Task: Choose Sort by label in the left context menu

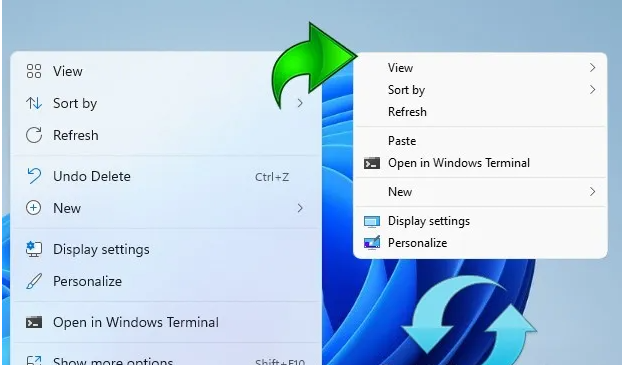Action: coord(75,104)
